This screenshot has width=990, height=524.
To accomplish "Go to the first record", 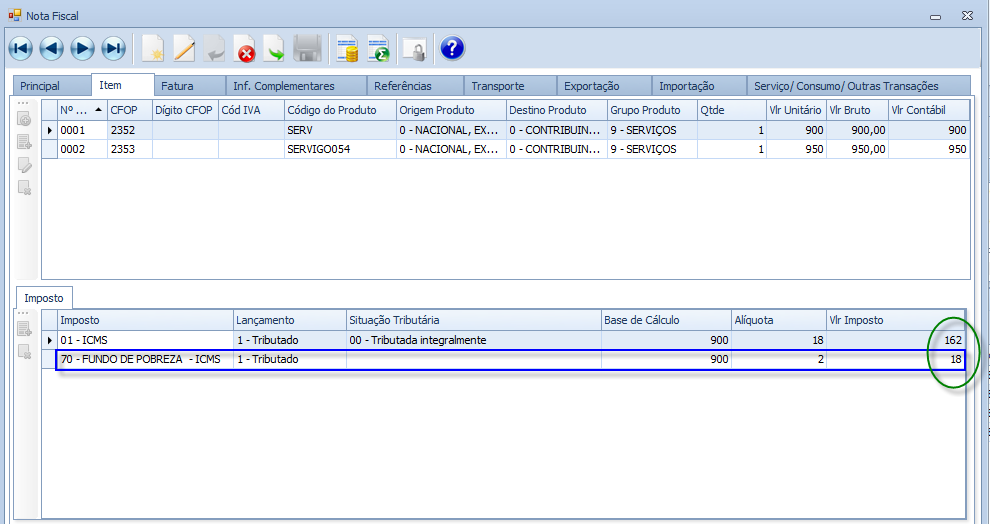I will click(x=20, y=48).
